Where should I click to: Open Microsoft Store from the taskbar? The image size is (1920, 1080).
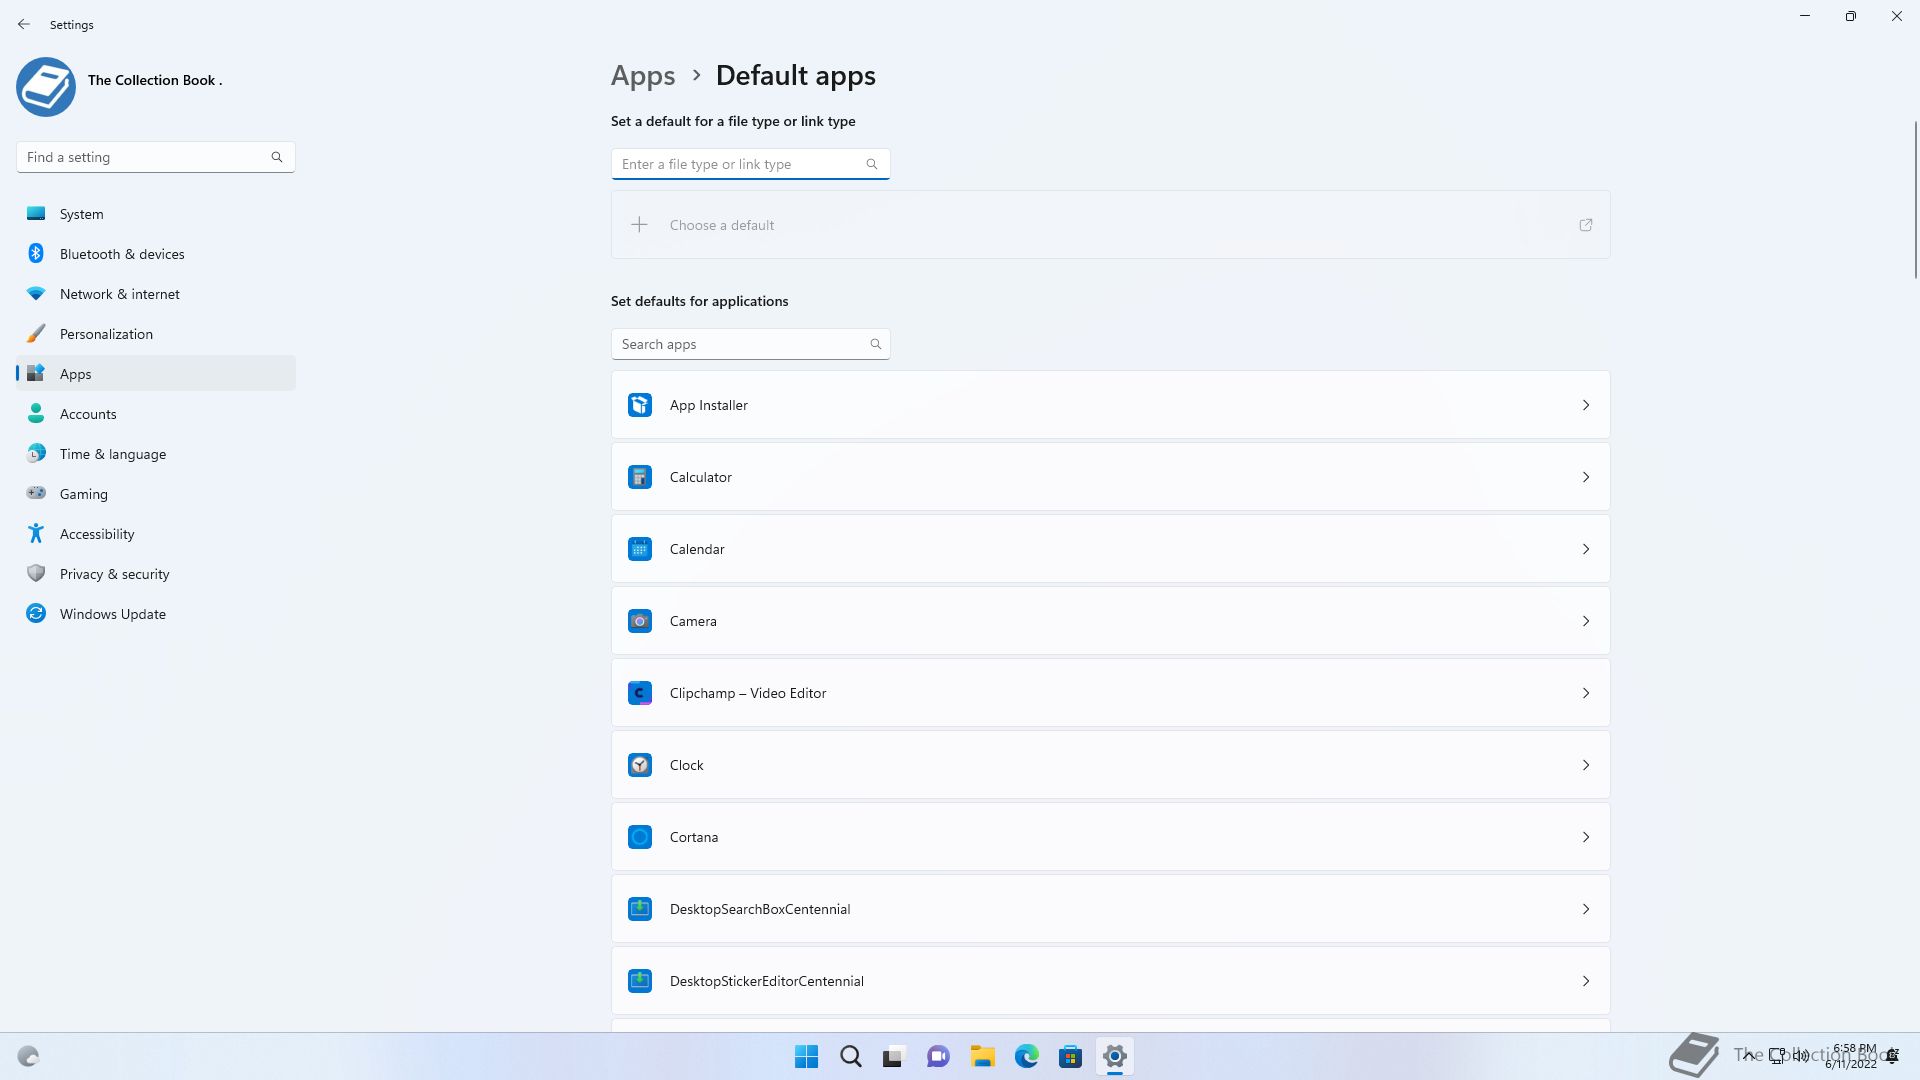click(1071, 1056)
